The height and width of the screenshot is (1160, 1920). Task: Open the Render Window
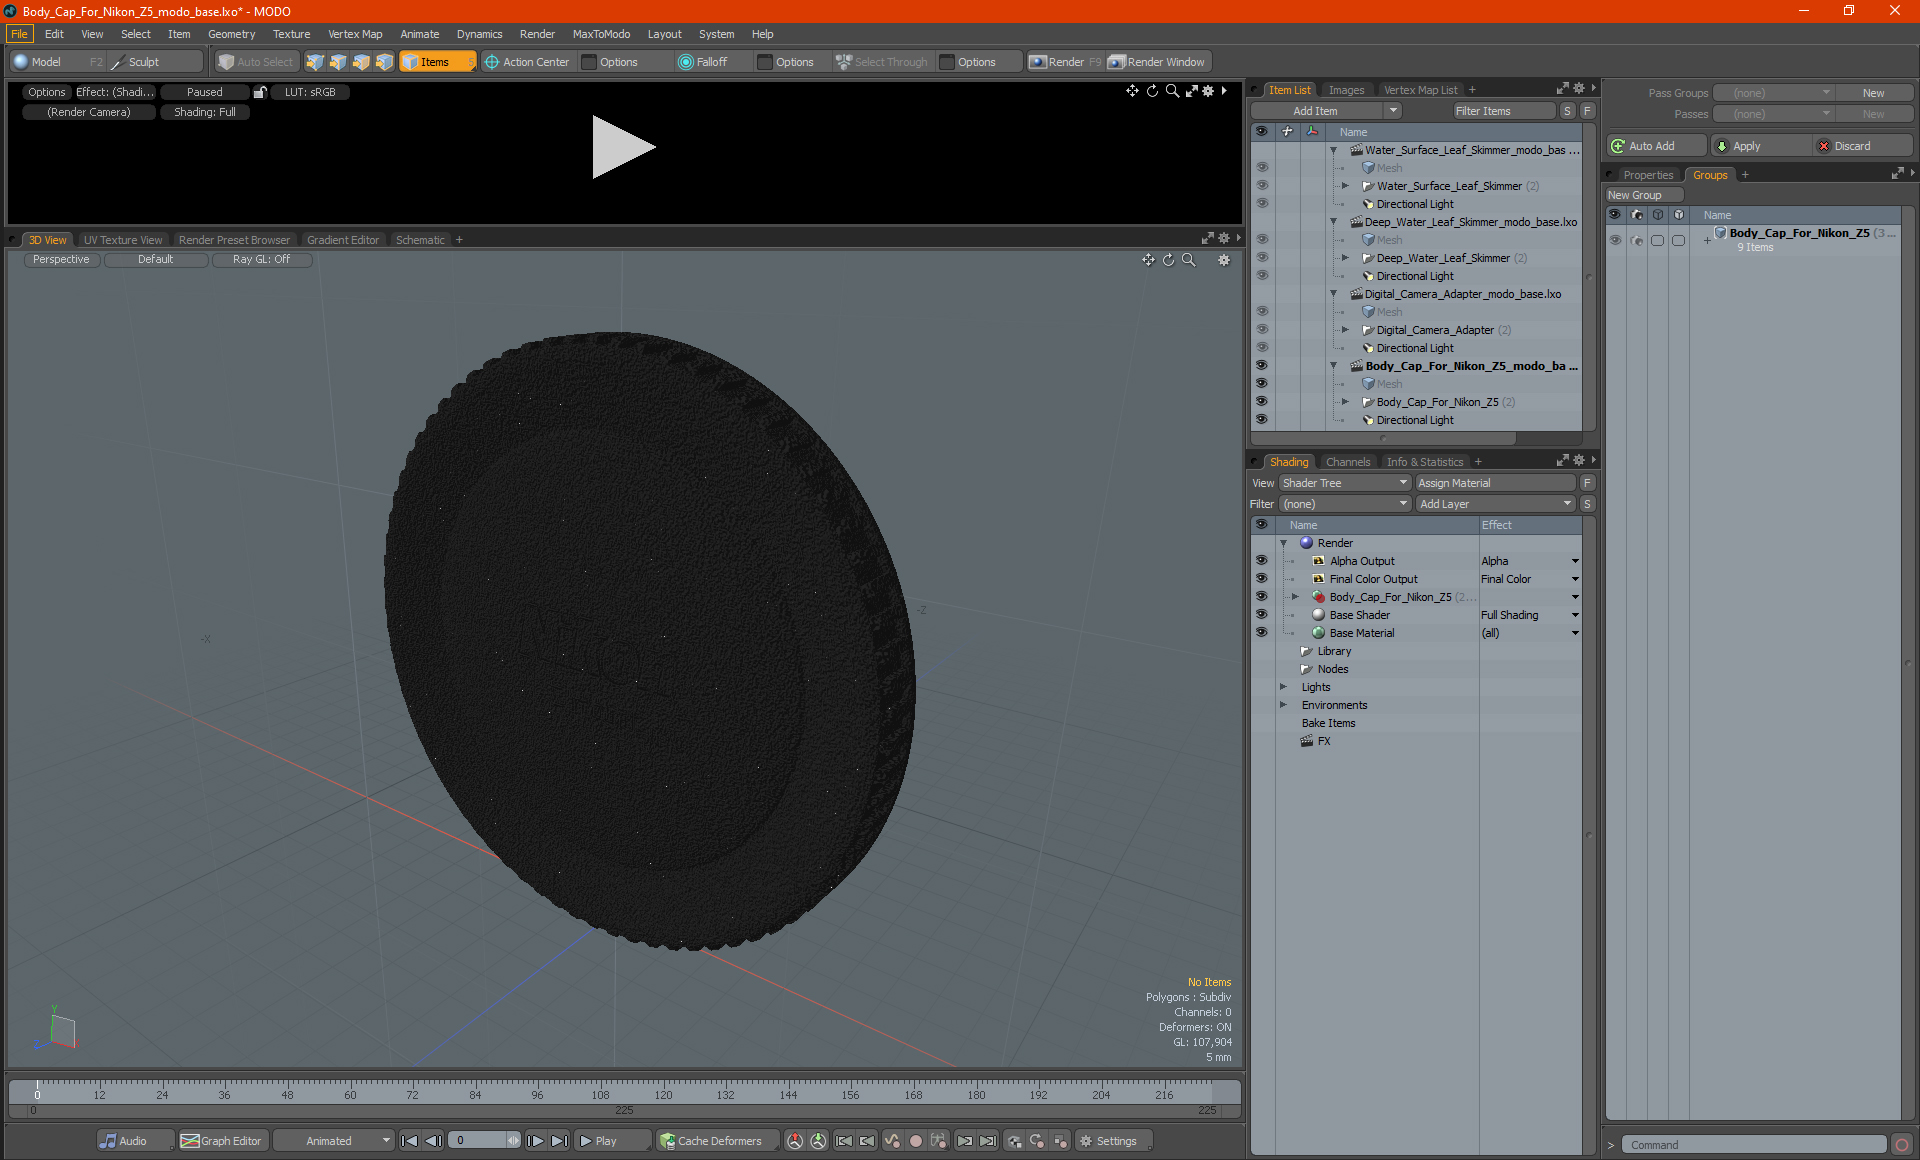(1157, 62)
